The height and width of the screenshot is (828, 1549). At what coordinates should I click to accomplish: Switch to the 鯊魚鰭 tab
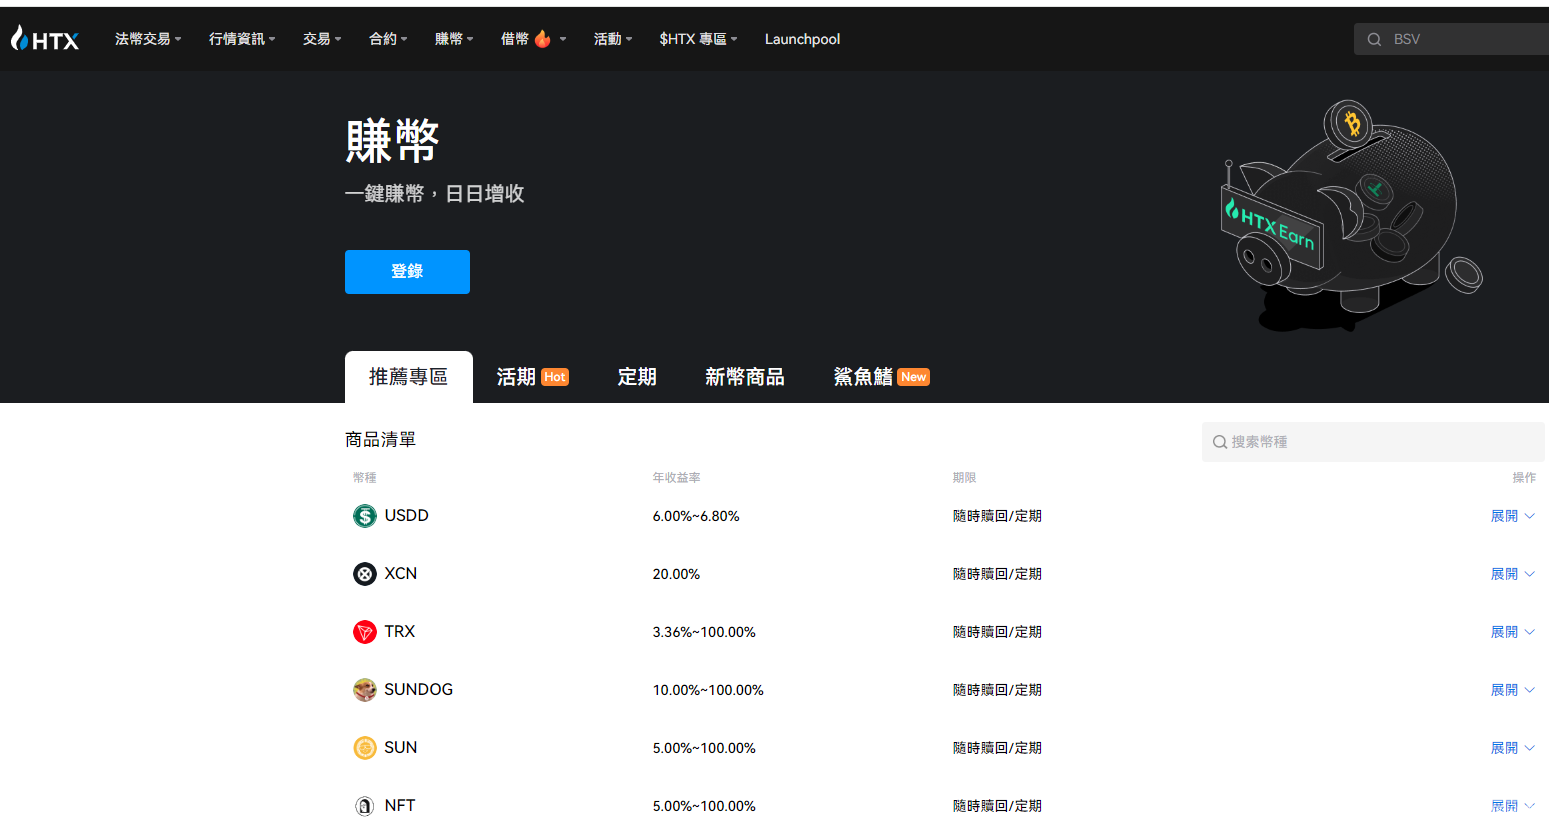pyautogui.click(x=880, y=377)
